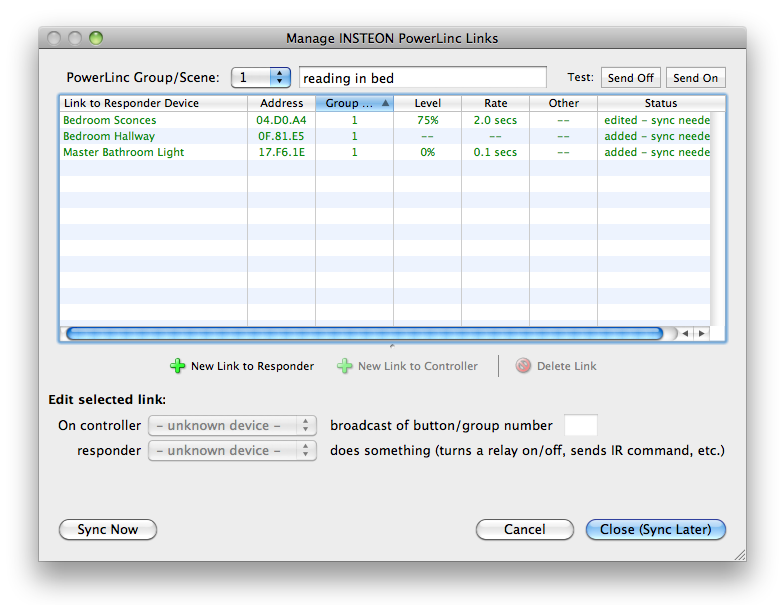782x605 pixels.
Task: Click the Sync Now button
Action: tap(108, 530)
